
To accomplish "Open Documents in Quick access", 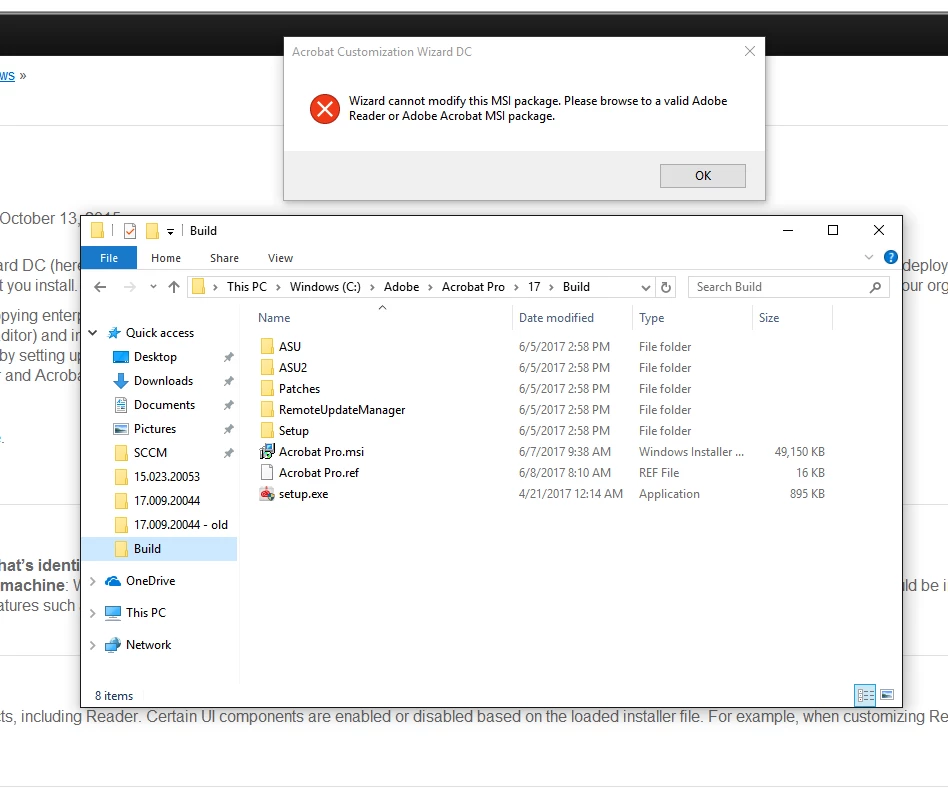I will 164,405.
